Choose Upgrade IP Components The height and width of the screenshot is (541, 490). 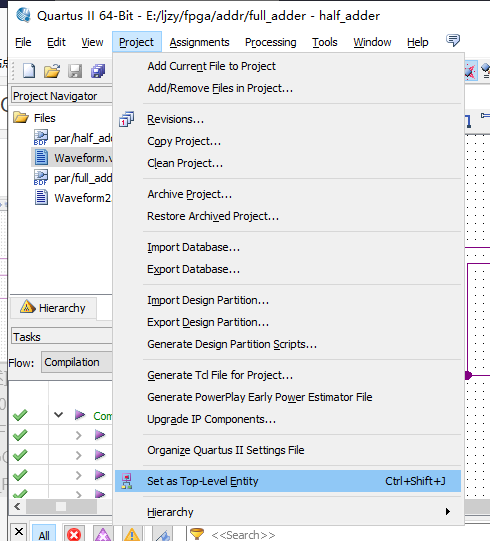288,420
